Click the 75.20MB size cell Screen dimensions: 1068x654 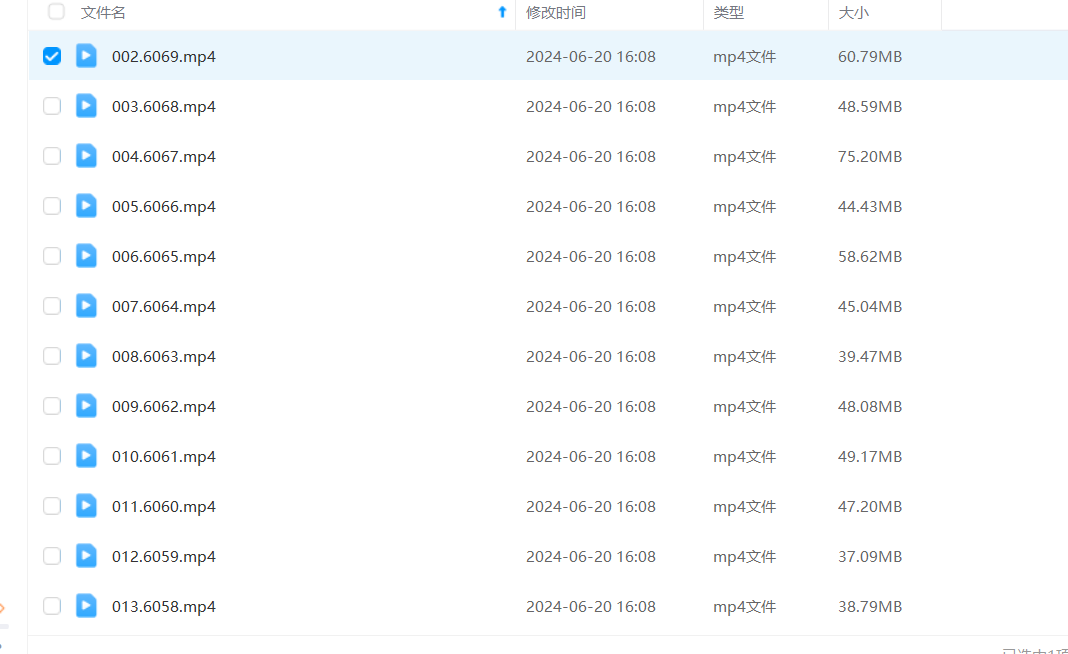pyautogui.click(x=869, y=156)
